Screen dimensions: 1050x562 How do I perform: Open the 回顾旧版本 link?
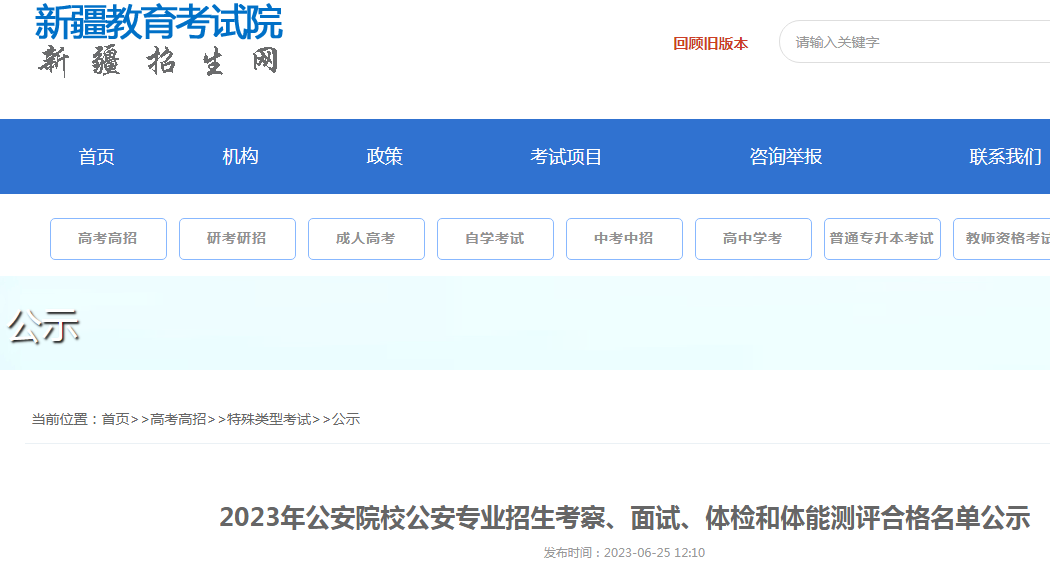pos(710,44)
